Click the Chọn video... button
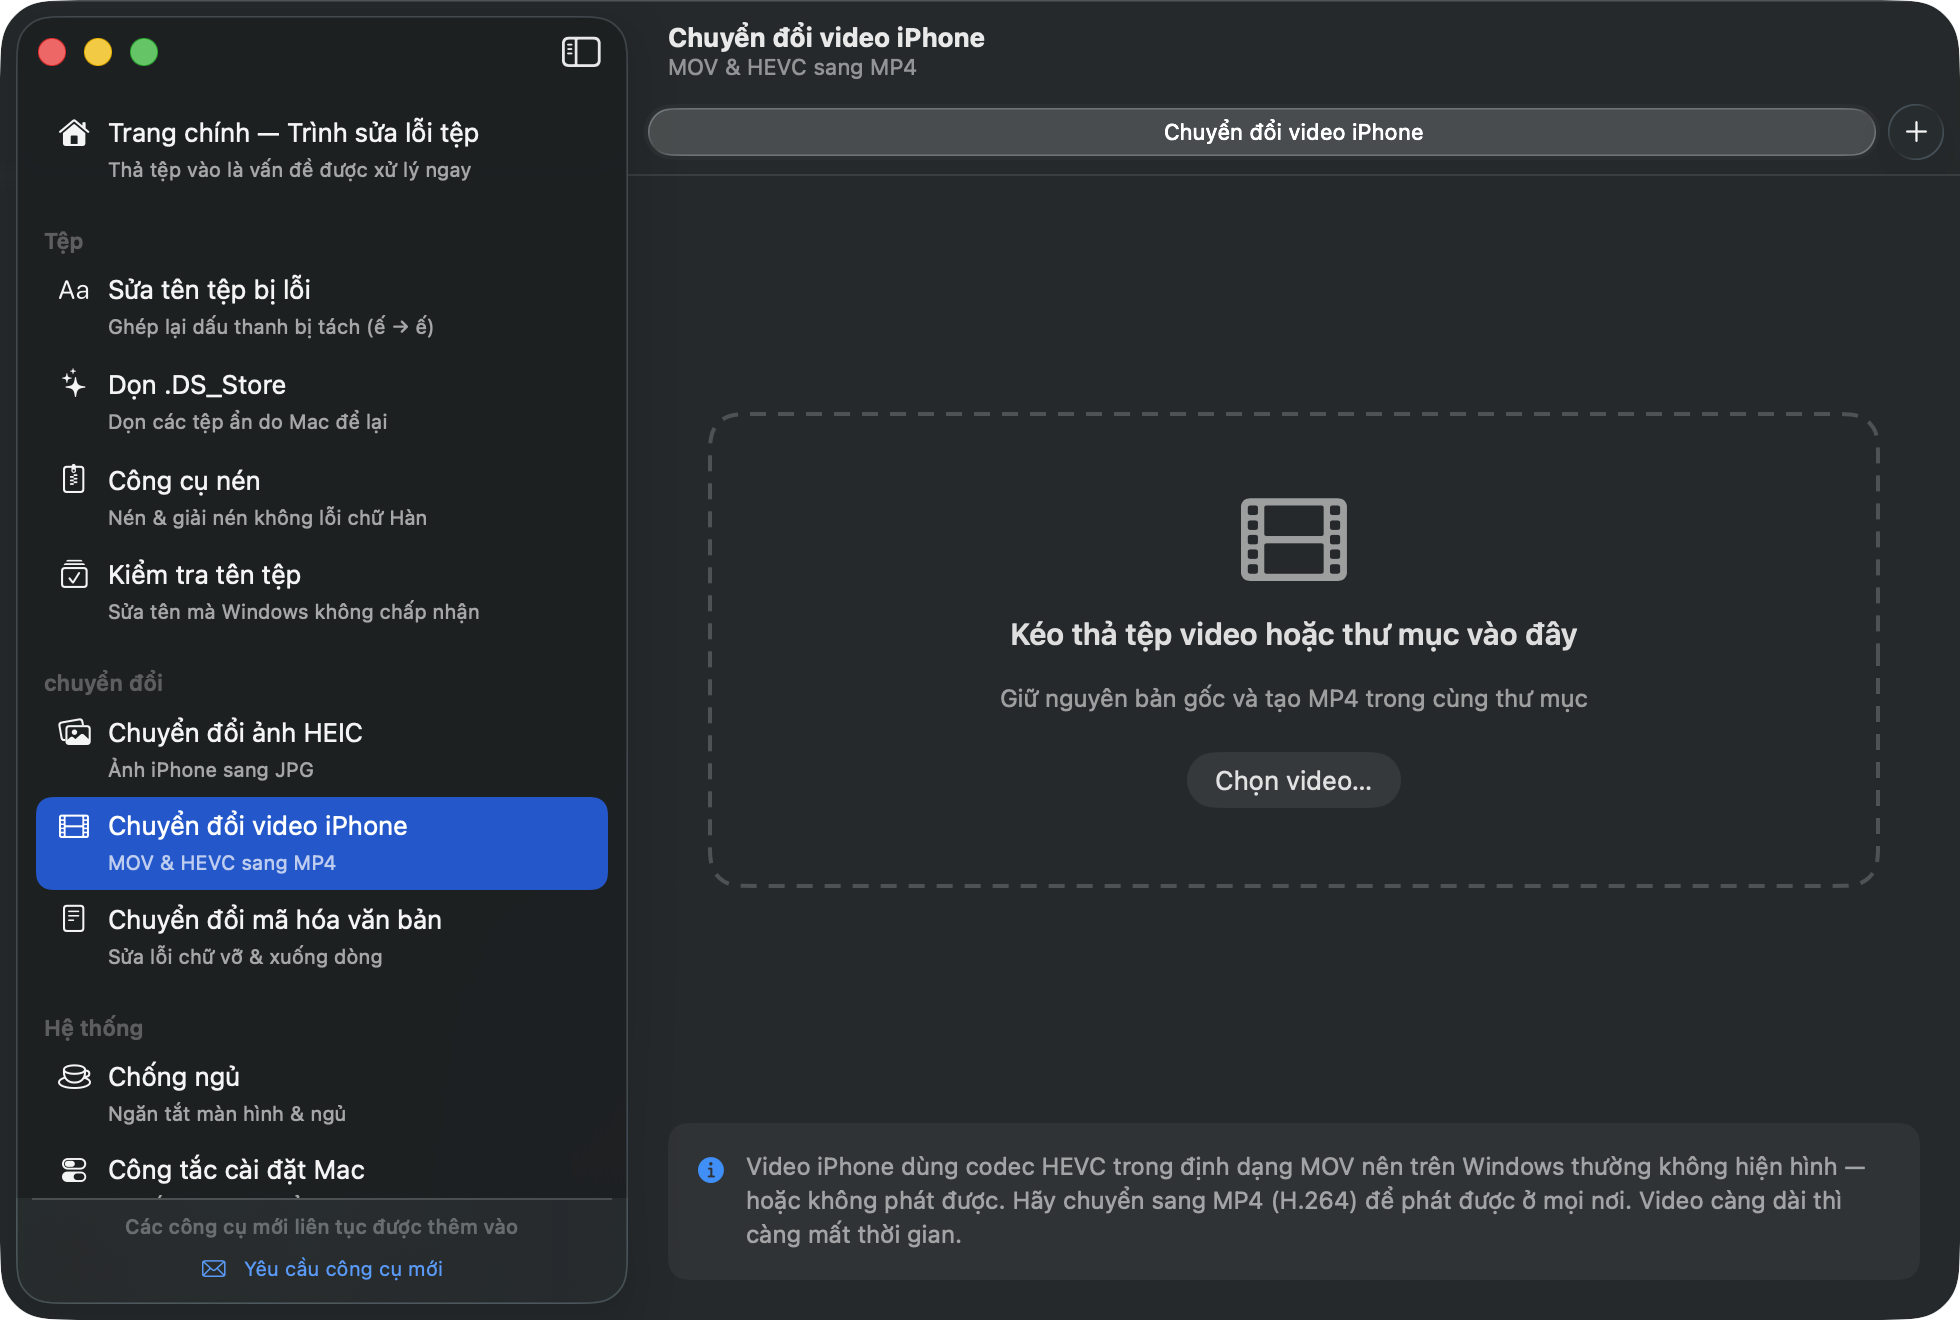 click(x=1294, y=780)
